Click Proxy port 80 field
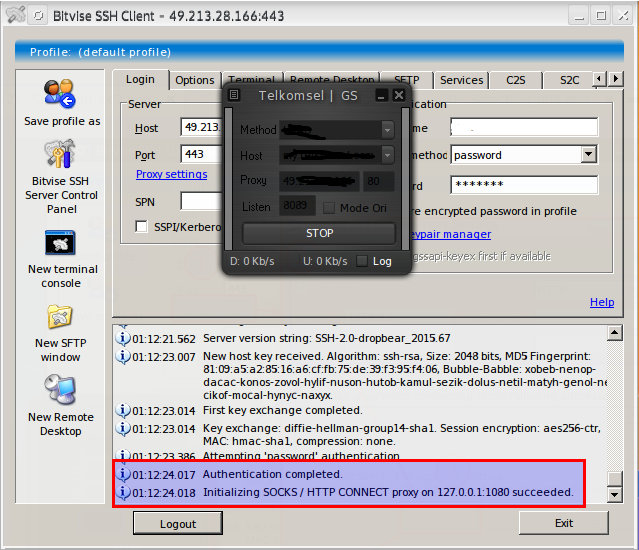The width and height of the screenshot is (639, 550). click(x=378, y=181)
